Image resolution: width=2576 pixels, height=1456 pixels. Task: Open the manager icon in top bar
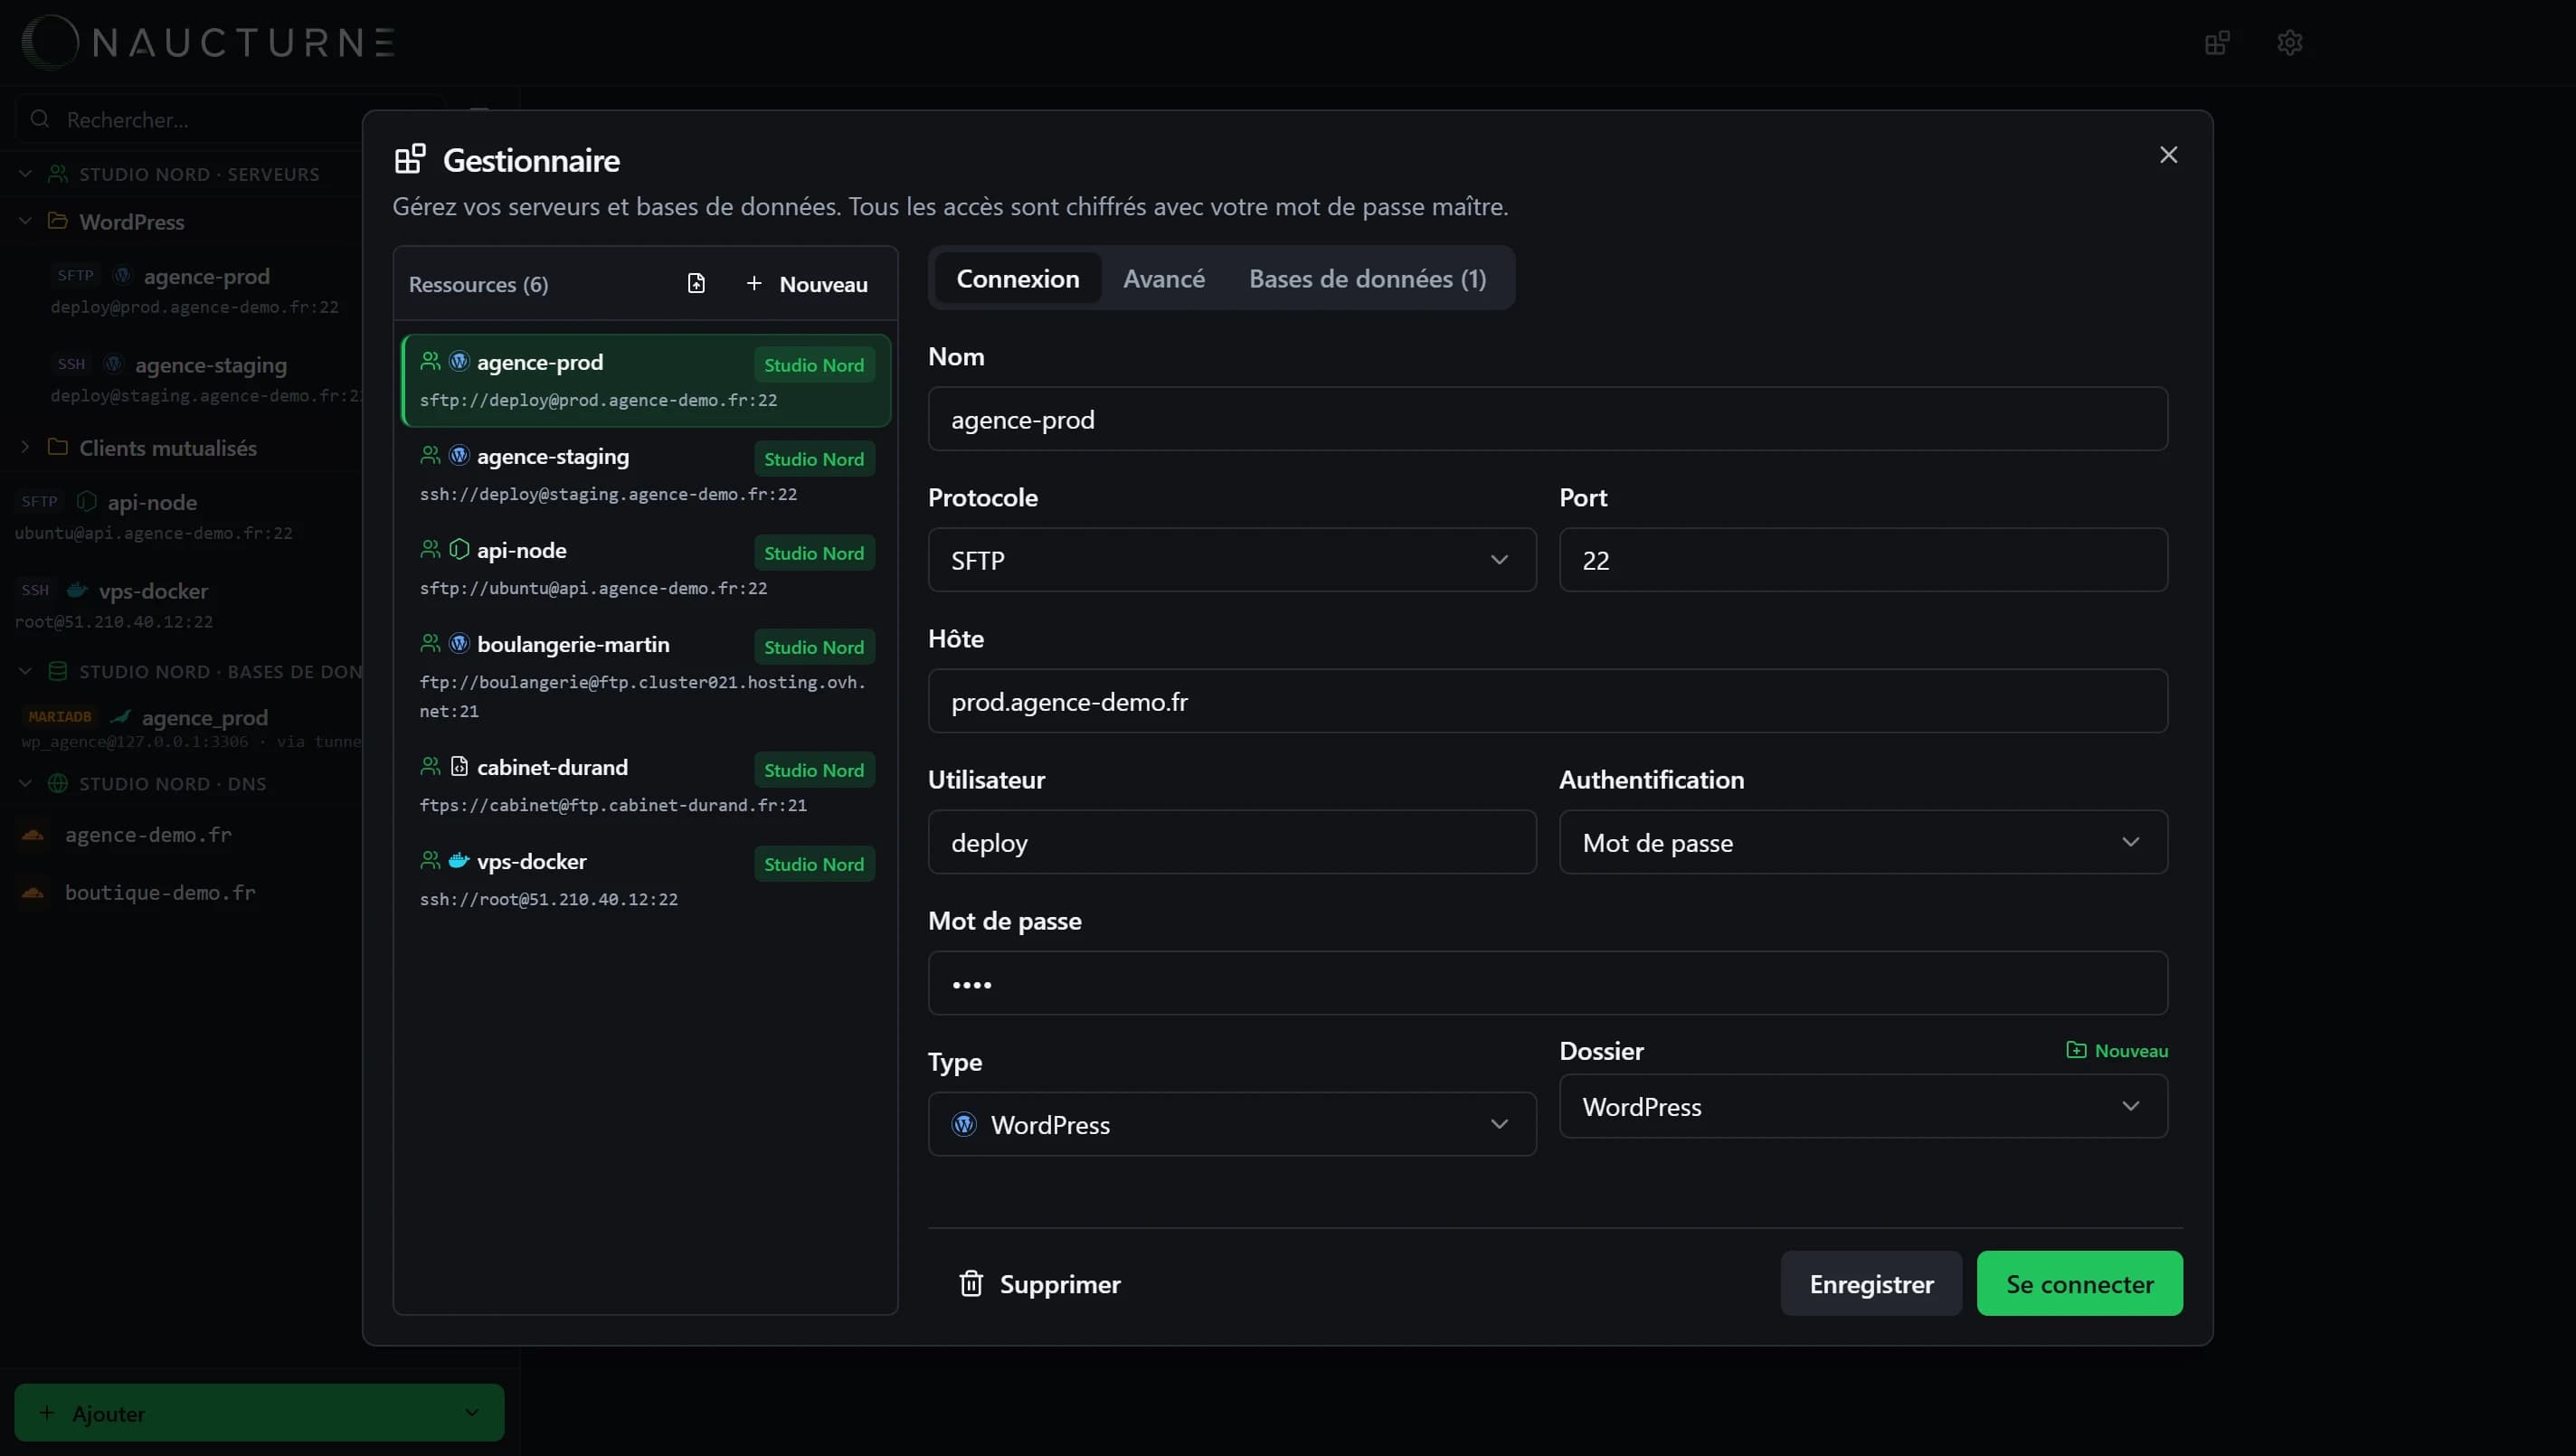[x=2217, y=43]
